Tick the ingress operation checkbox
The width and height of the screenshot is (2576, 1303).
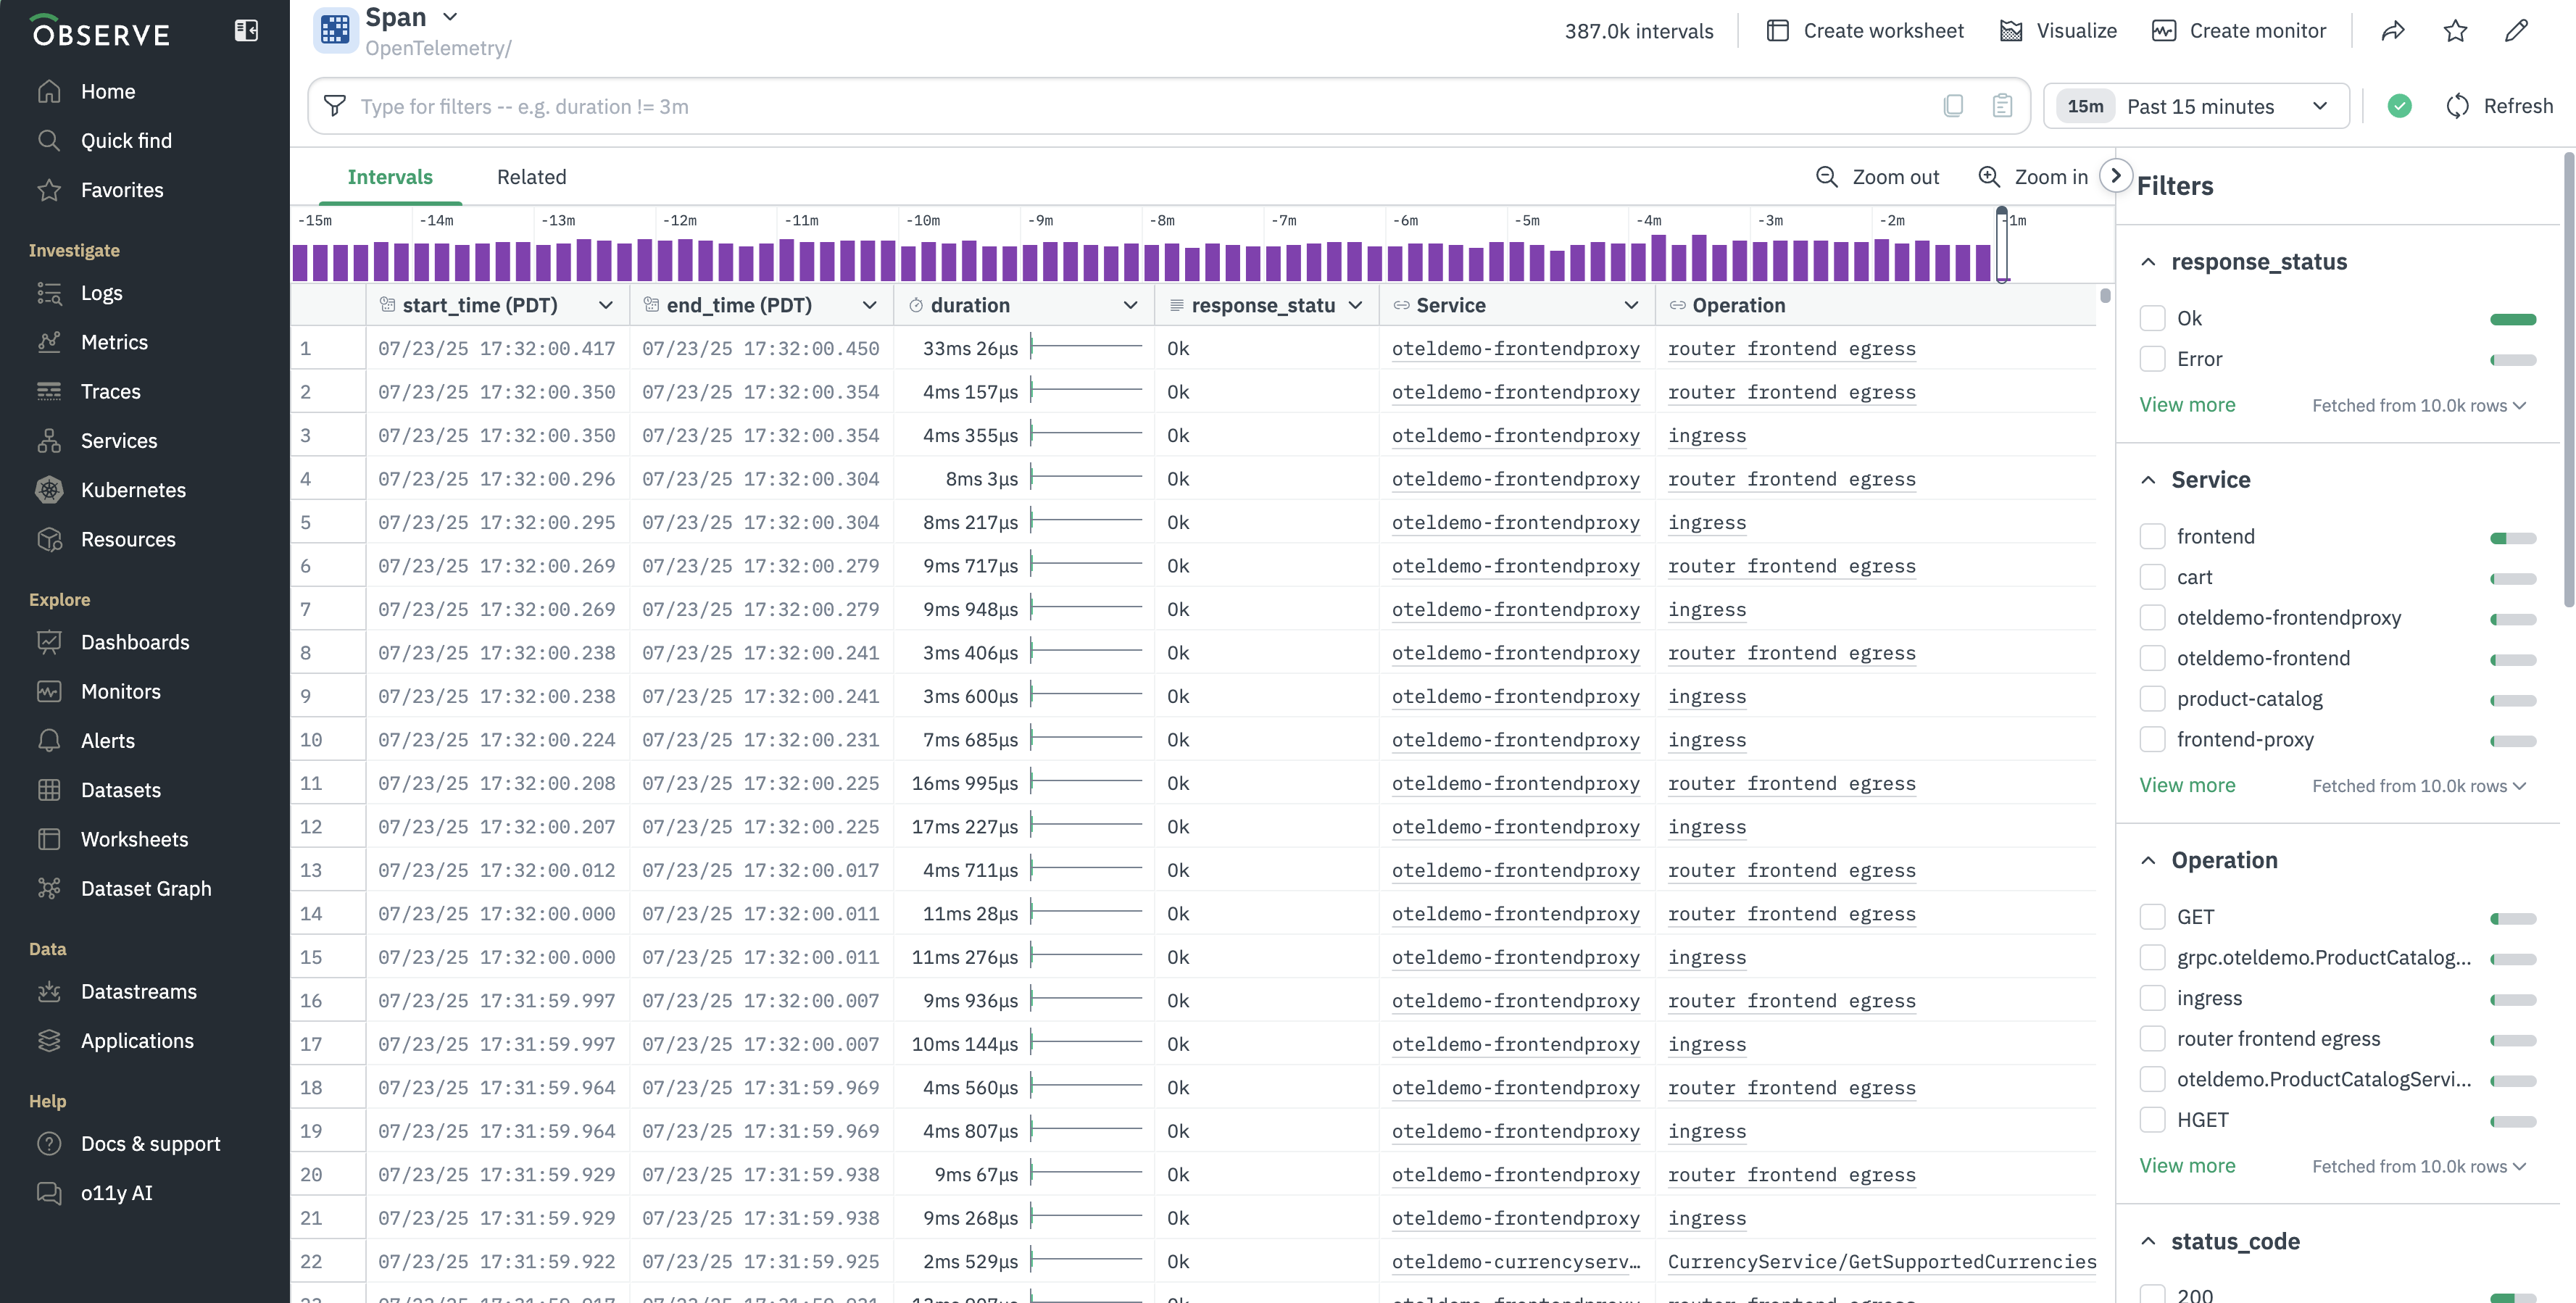pyautogui.click(x=2152, y=998)
